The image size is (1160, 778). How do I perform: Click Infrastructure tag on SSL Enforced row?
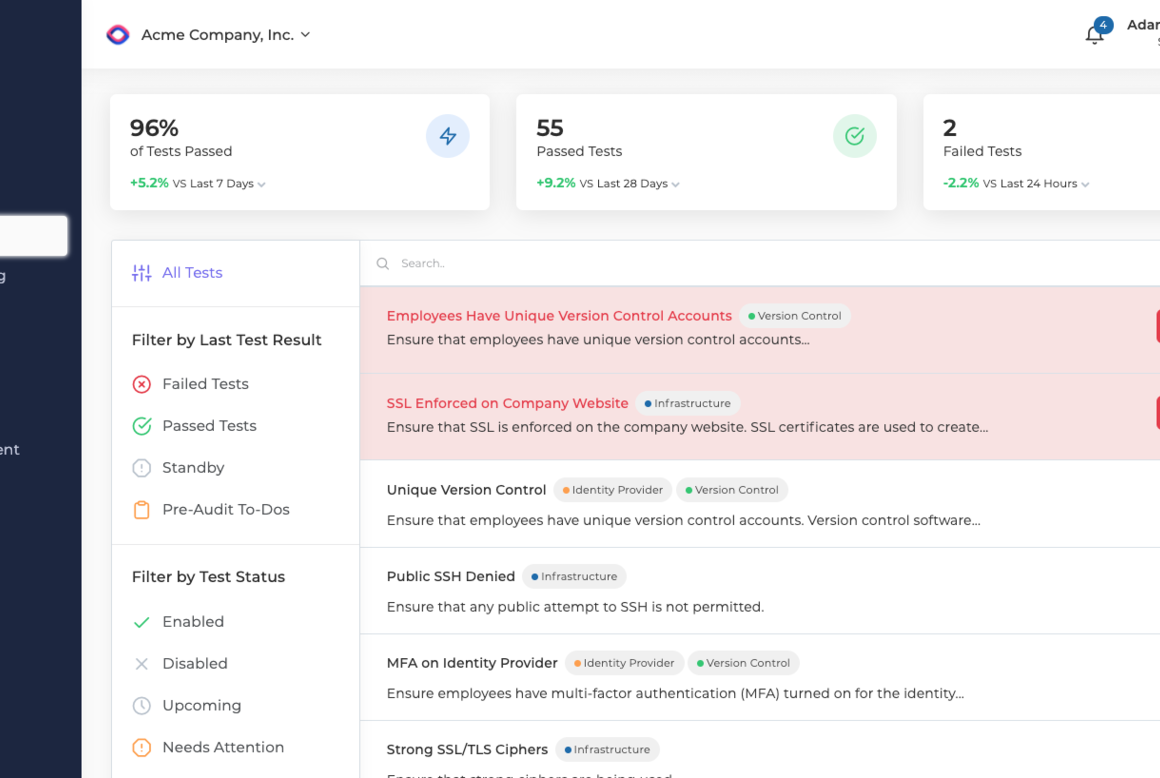coord(687,403)
